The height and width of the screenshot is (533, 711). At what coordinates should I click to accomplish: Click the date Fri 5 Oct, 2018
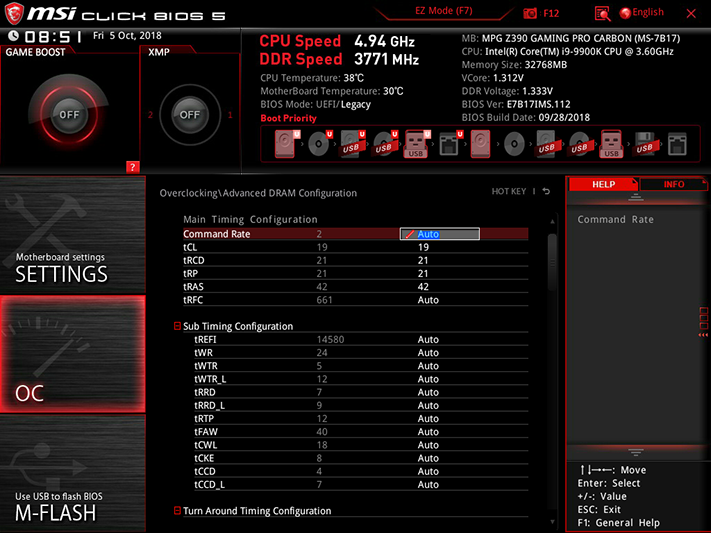coord(127,35)
